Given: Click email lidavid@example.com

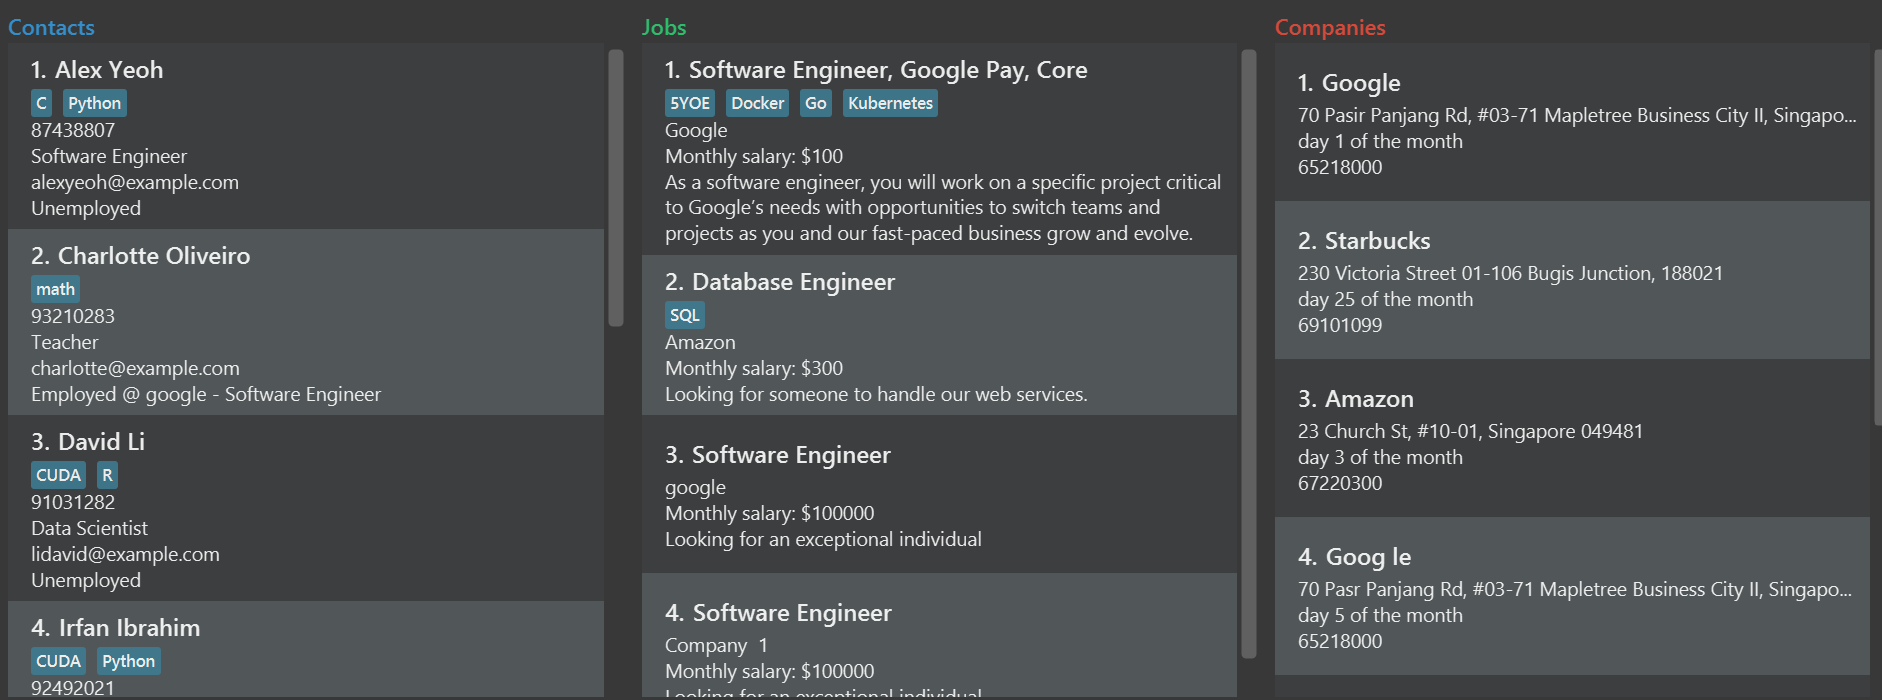Looking at the screenshot, I should pyautogui.click(x=125, y=554).
